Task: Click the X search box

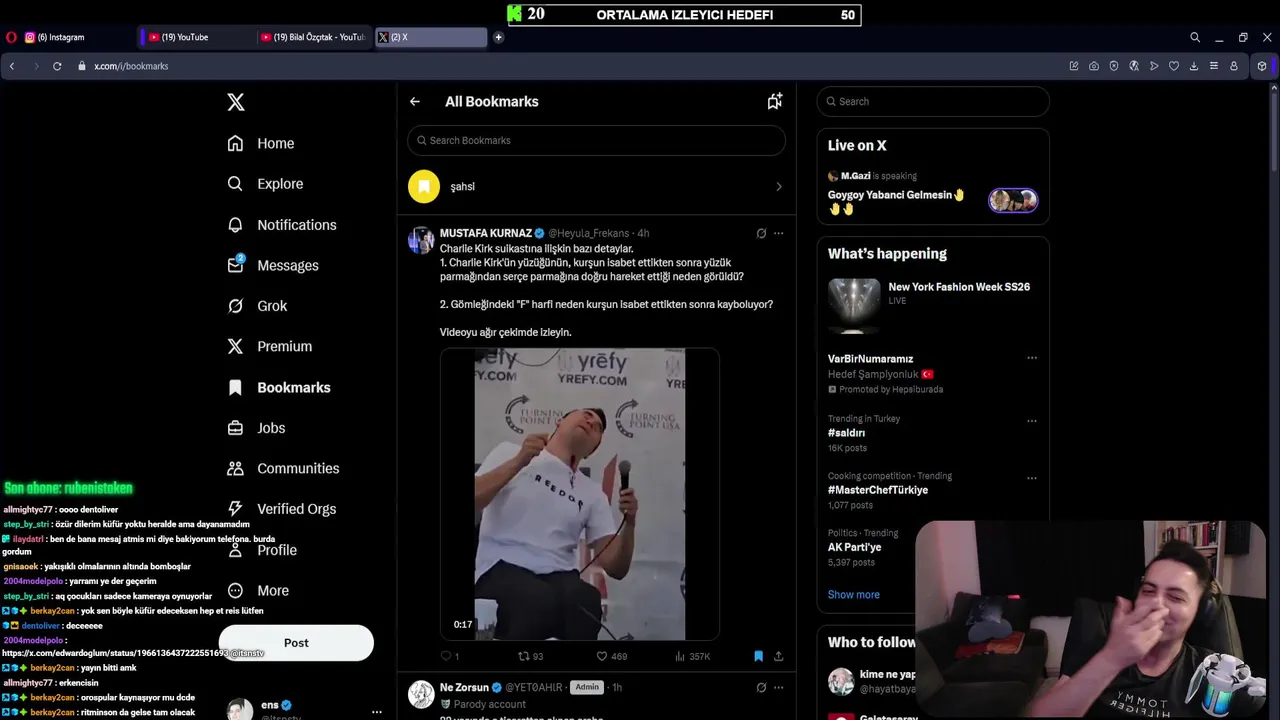Action: 933,101
